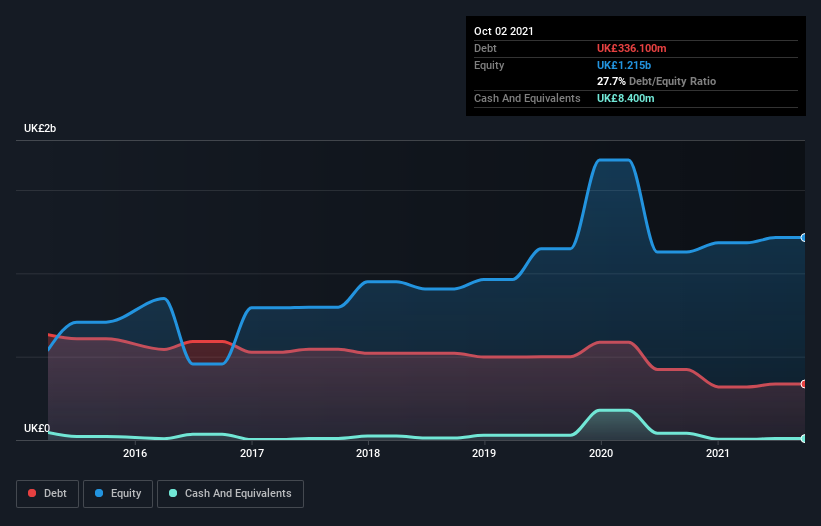Toggle the Debt legend button
This screenshot has width=821, height=526.
coord(47,494)
